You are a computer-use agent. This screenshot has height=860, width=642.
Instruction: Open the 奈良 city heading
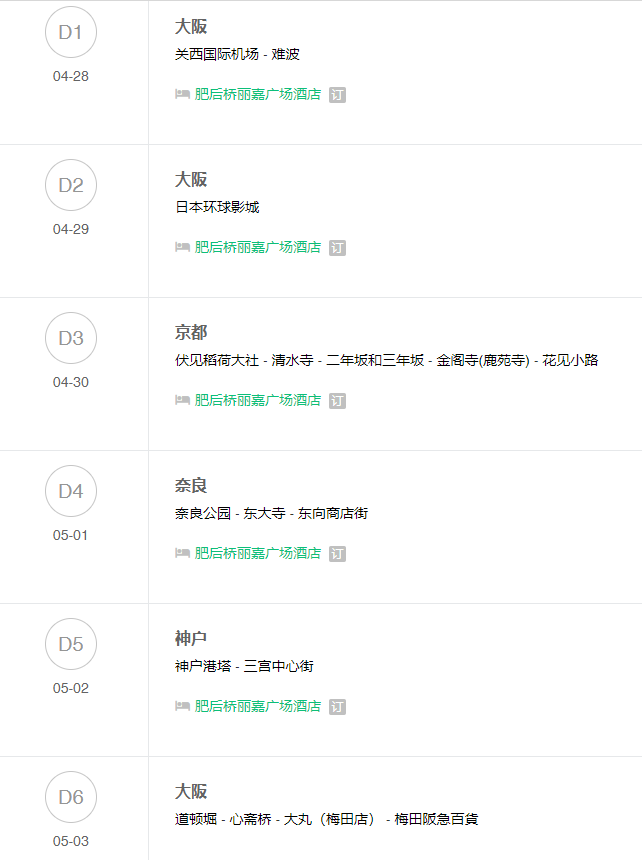(191, 486)
